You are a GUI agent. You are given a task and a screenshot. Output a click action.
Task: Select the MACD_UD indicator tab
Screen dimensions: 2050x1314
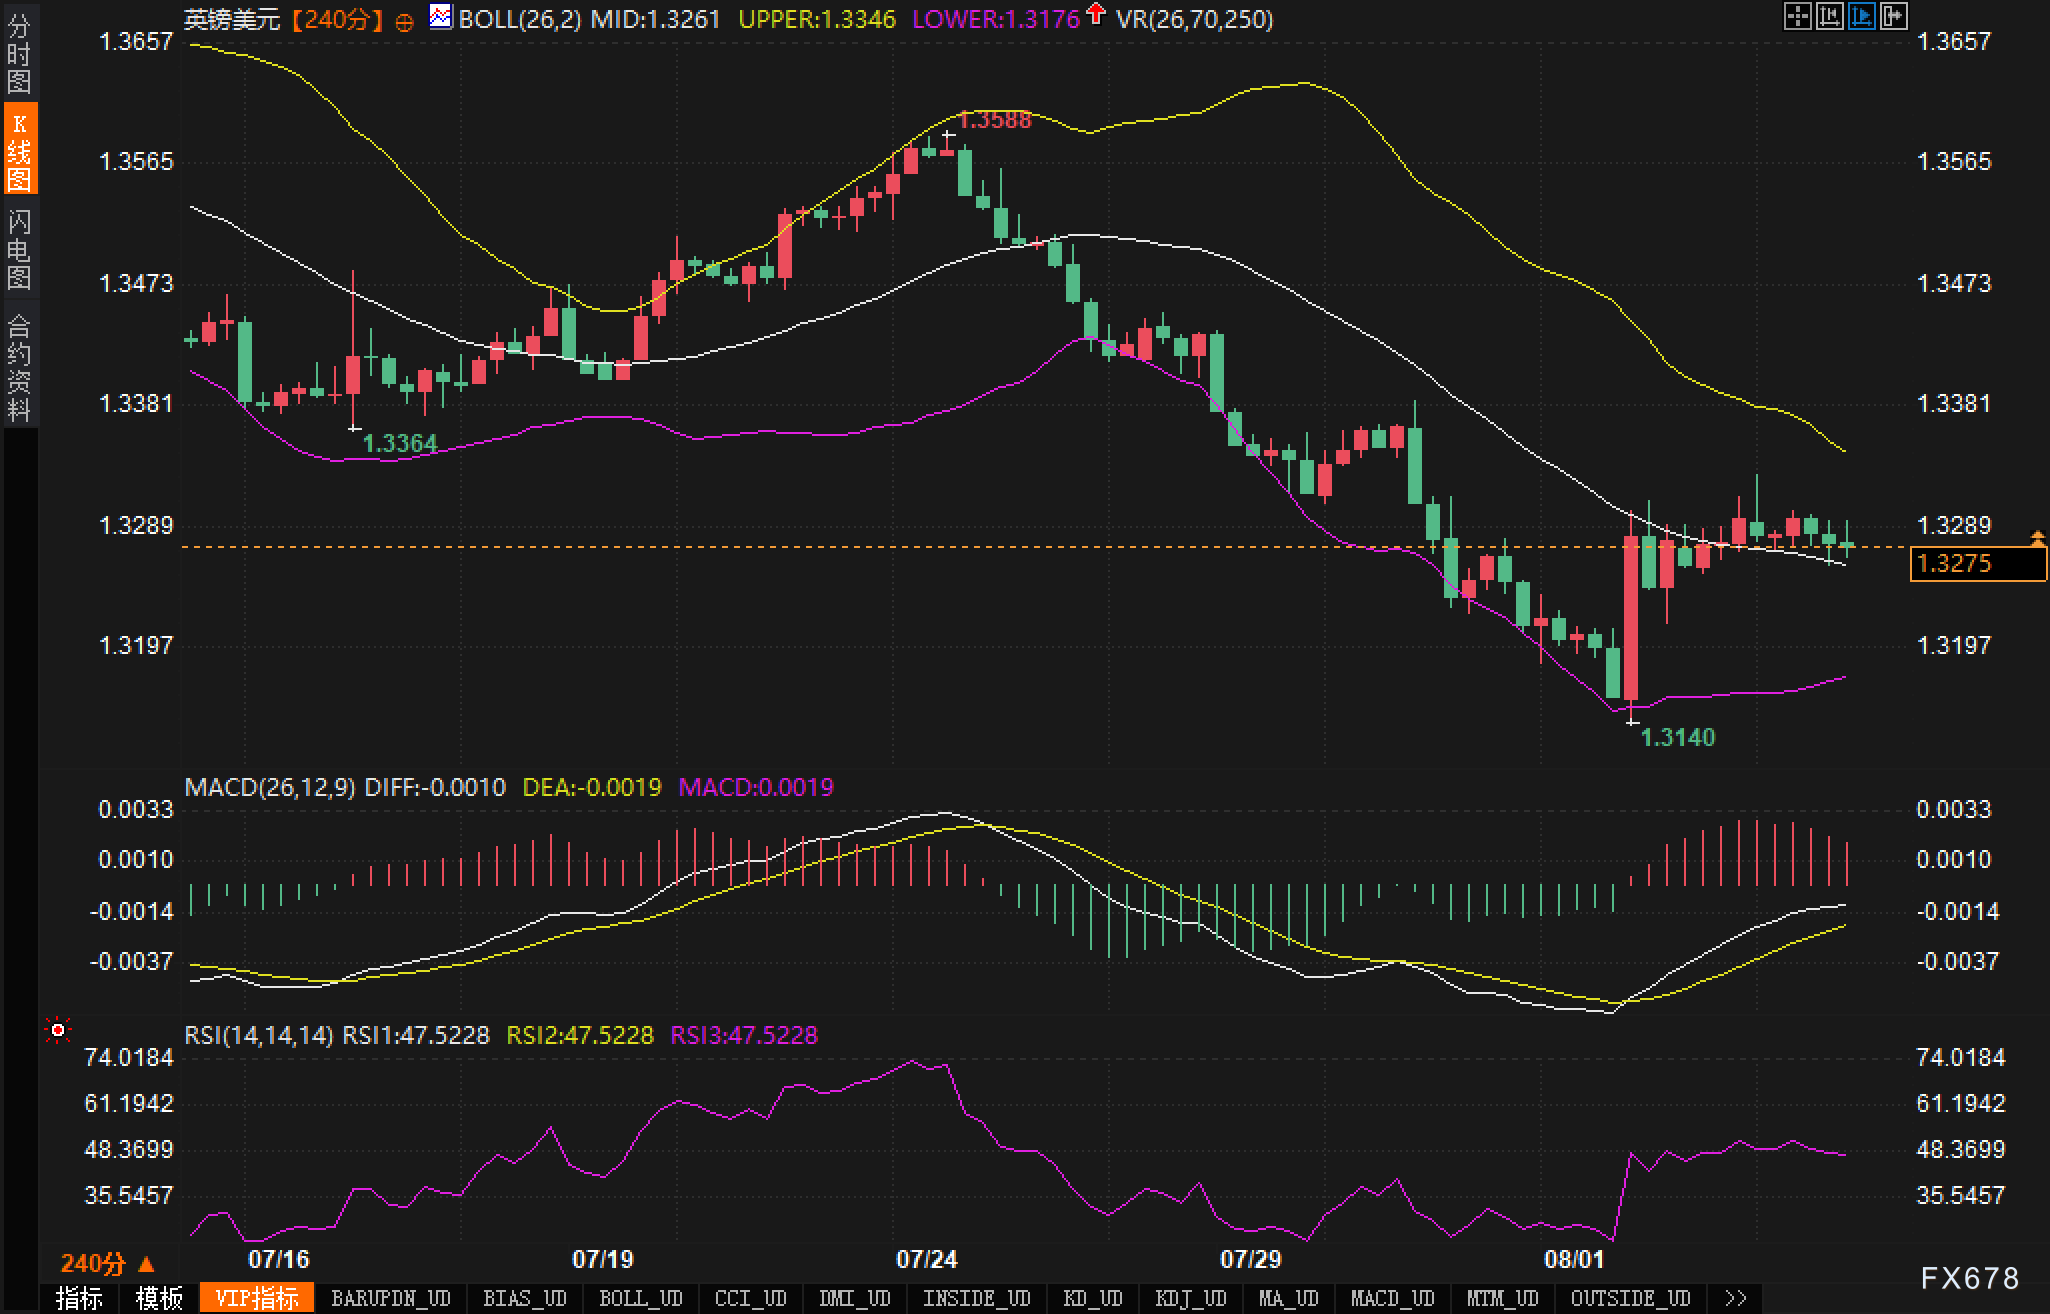click(1392, 1298)
